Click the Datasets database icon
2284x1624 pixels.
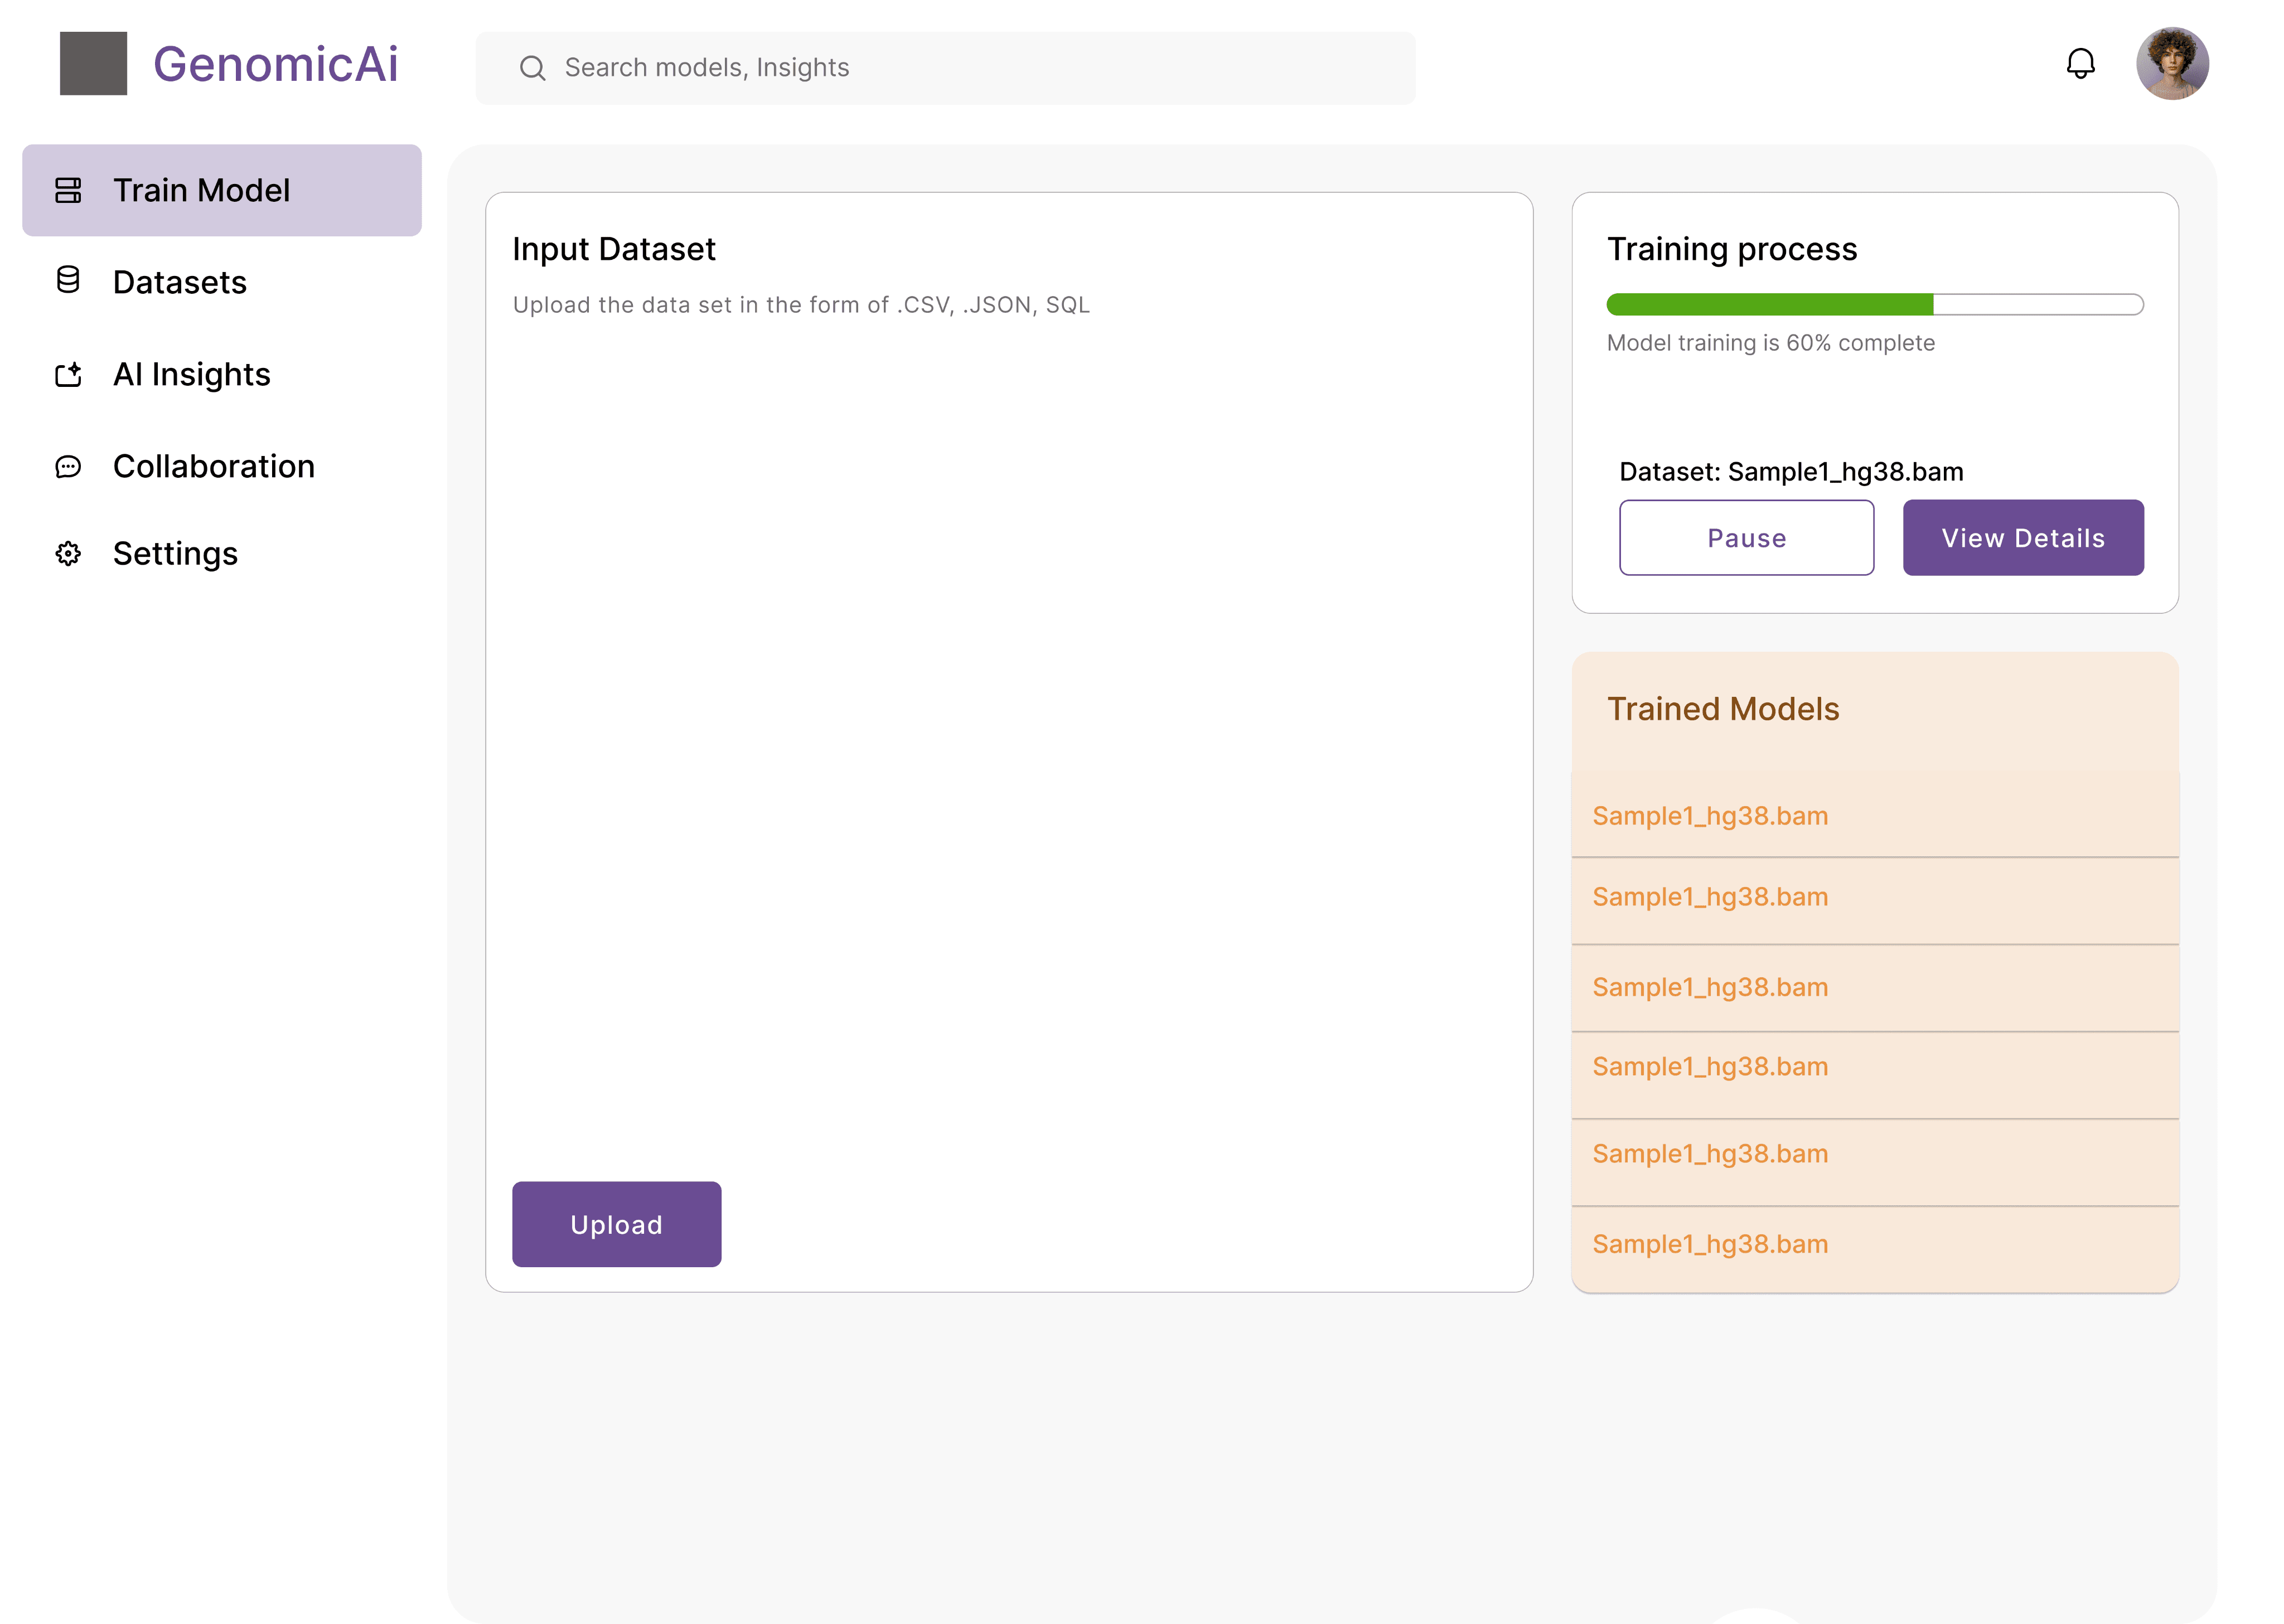point(68,280)
